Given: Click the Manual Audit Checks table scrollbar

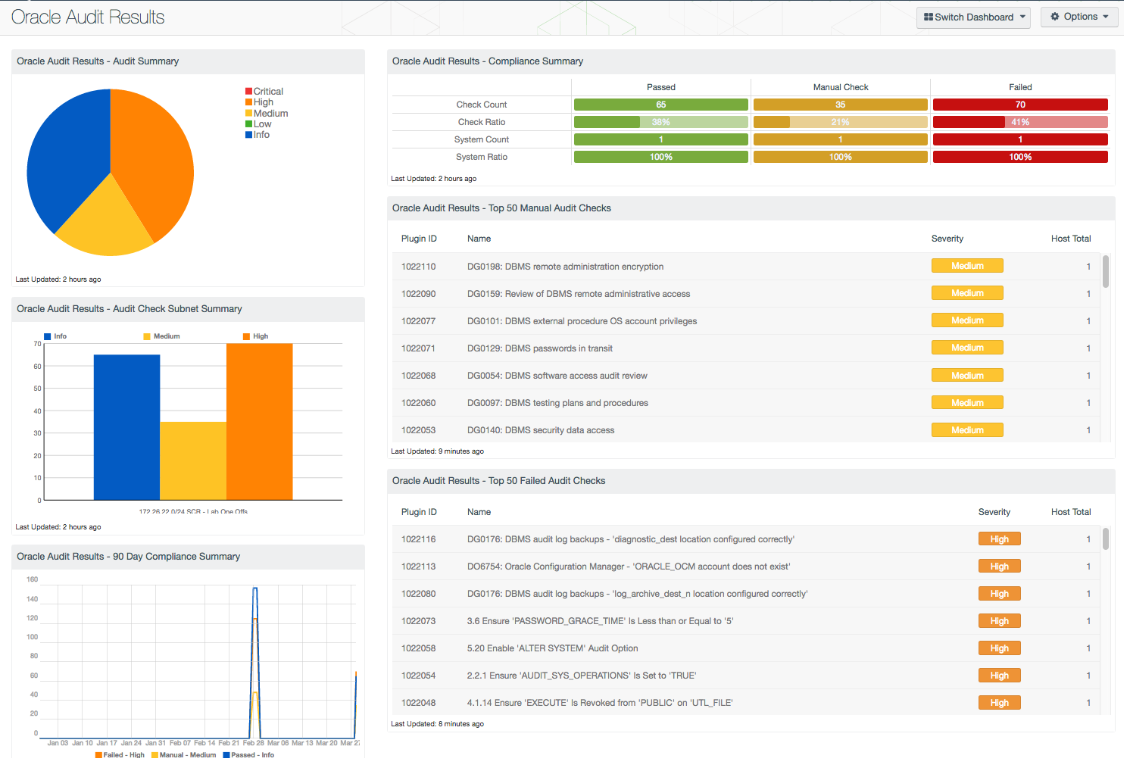Looking at the screenshot, I should coord(1106,271).
